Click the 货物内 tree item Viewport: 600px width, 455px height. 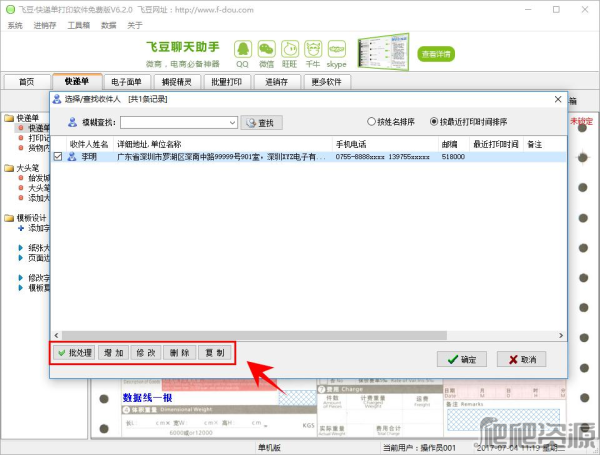(34, 148)
